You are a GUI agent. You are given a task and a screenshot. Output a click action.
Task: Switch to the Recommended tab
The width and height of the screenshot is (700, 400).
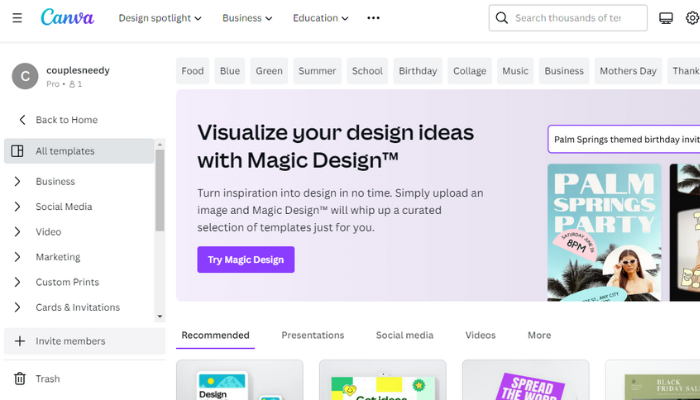coord(215,335)
